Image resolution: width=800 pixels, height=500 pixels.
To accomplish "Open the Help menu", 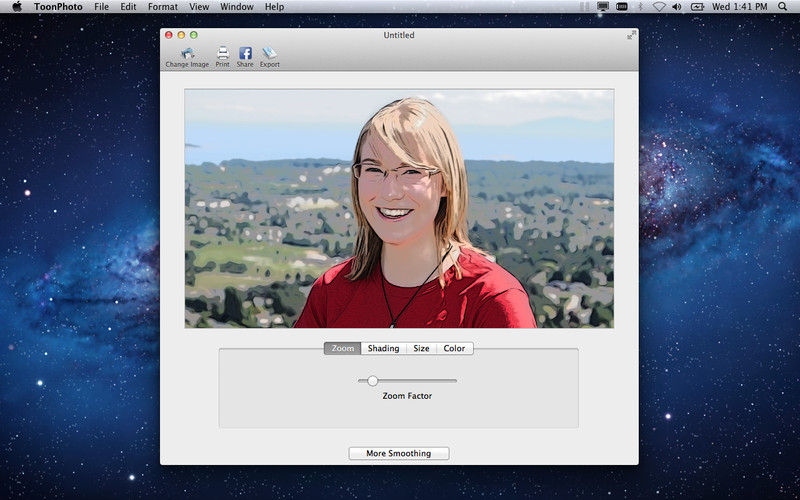I will pos(274,7).
